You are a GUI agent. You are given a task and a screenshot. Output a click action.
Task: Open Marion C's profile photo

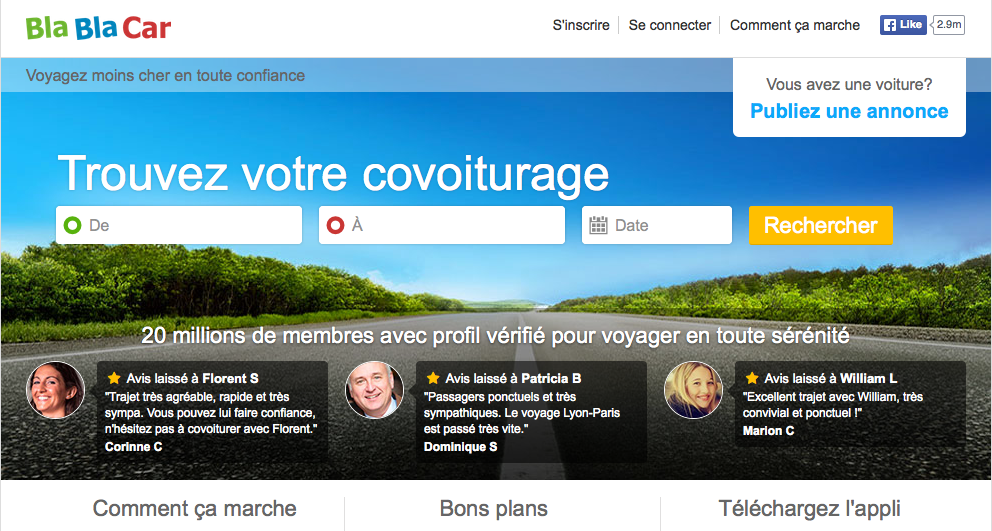(x=693, y=390)
